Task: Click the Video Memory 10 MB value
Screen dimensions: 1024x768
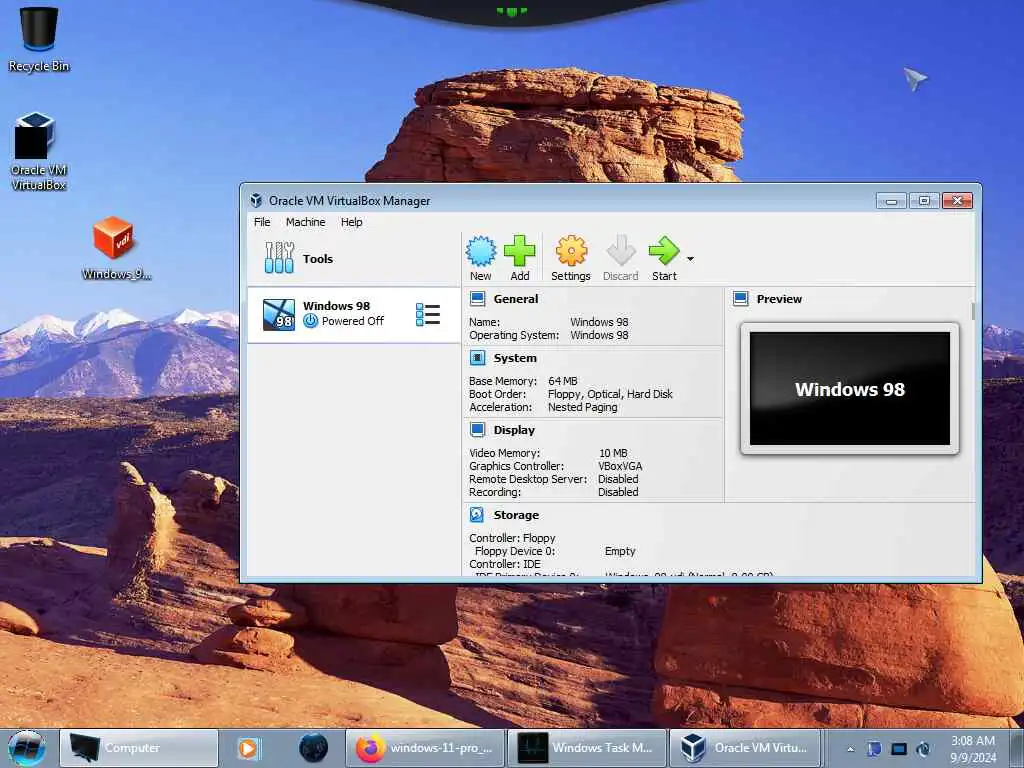Action: pos(613,453)
